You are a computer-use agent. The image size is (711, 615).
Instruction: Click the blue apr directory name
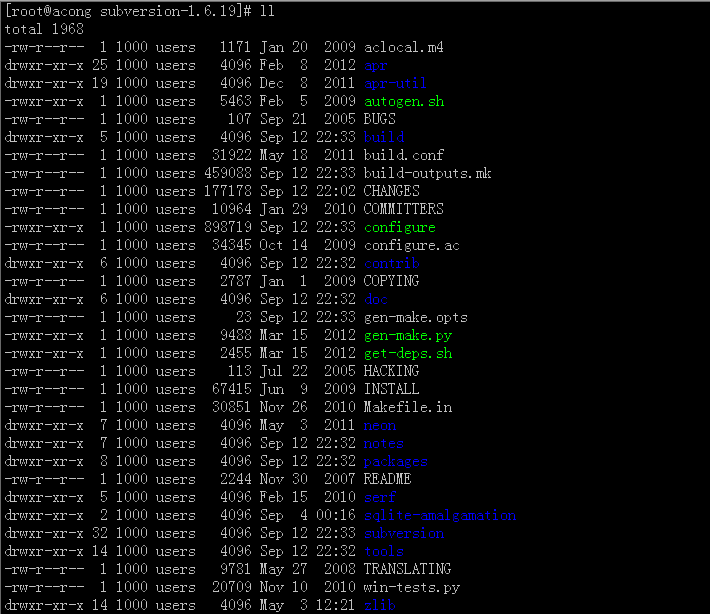(x=375, y=65)
